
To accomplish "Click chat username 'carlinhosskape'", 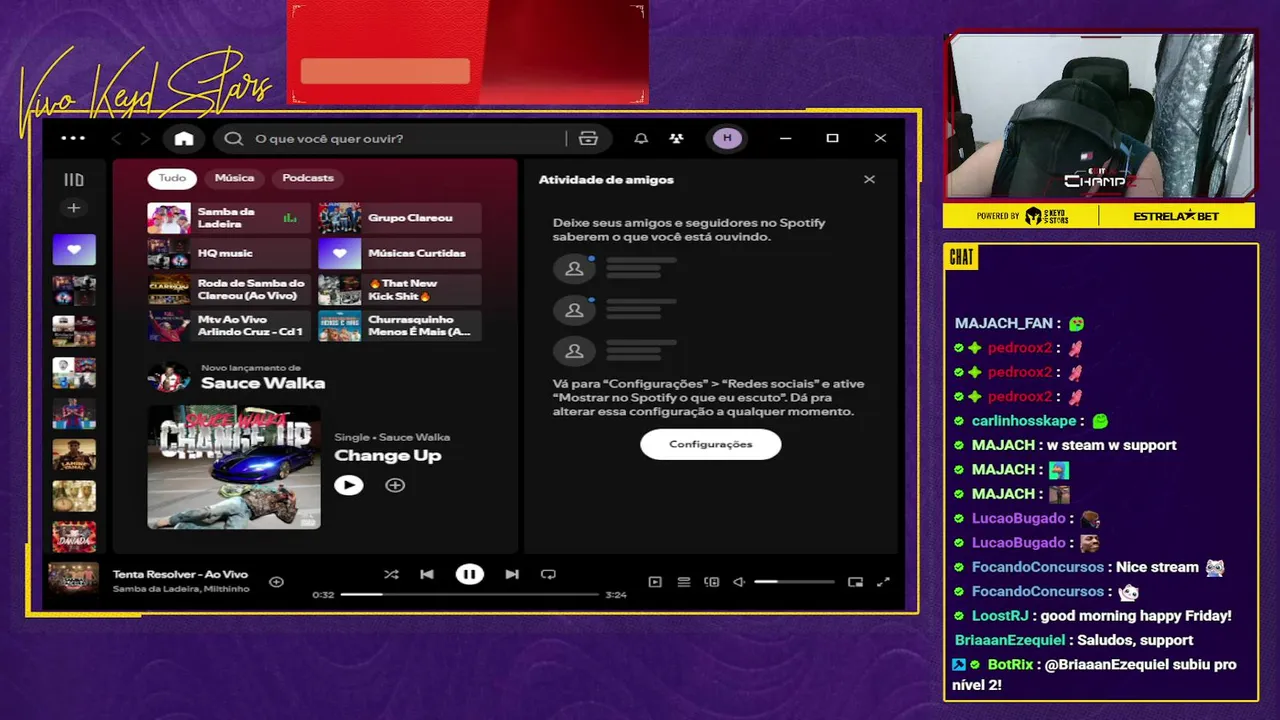I will (x=1024, y=421).
